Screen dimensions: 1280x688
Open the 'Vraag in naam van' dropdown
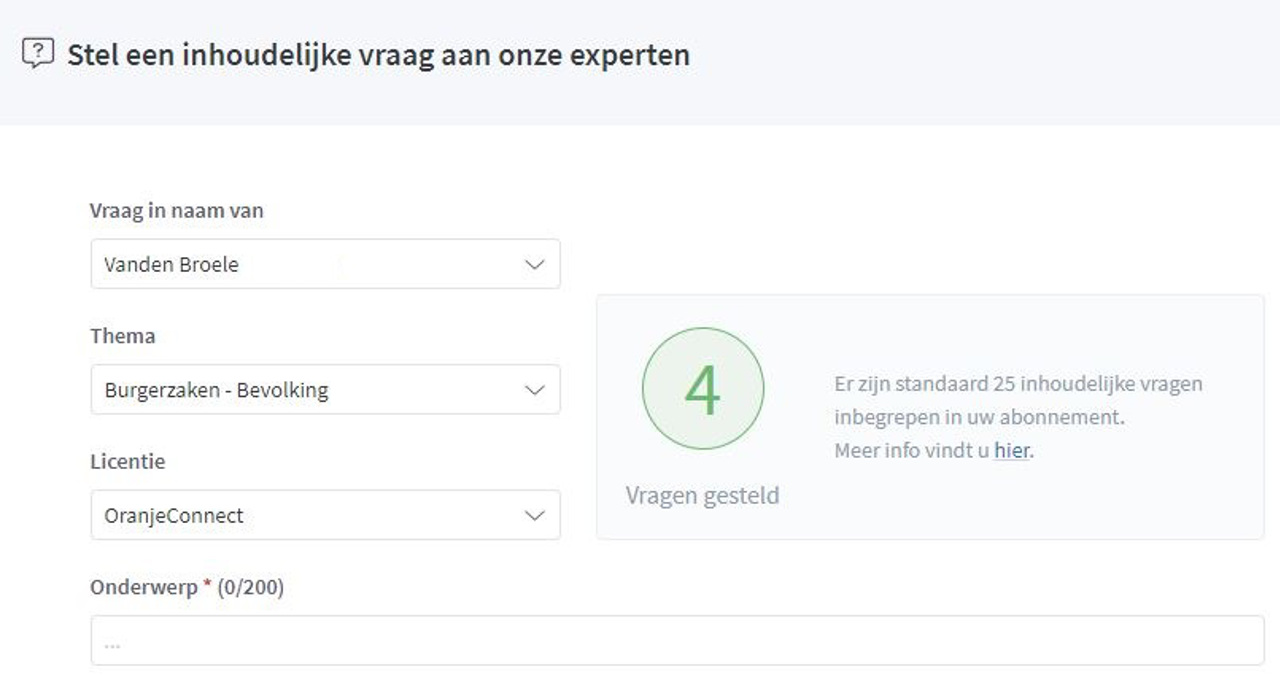(325, 265)
